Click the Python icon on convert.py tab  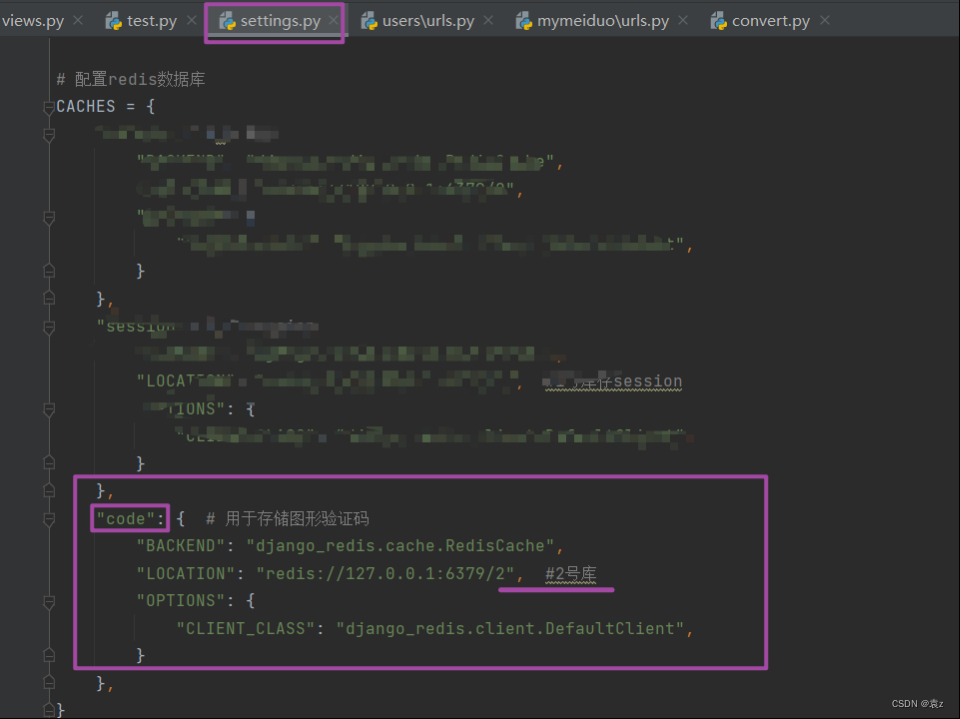[716, 19]
